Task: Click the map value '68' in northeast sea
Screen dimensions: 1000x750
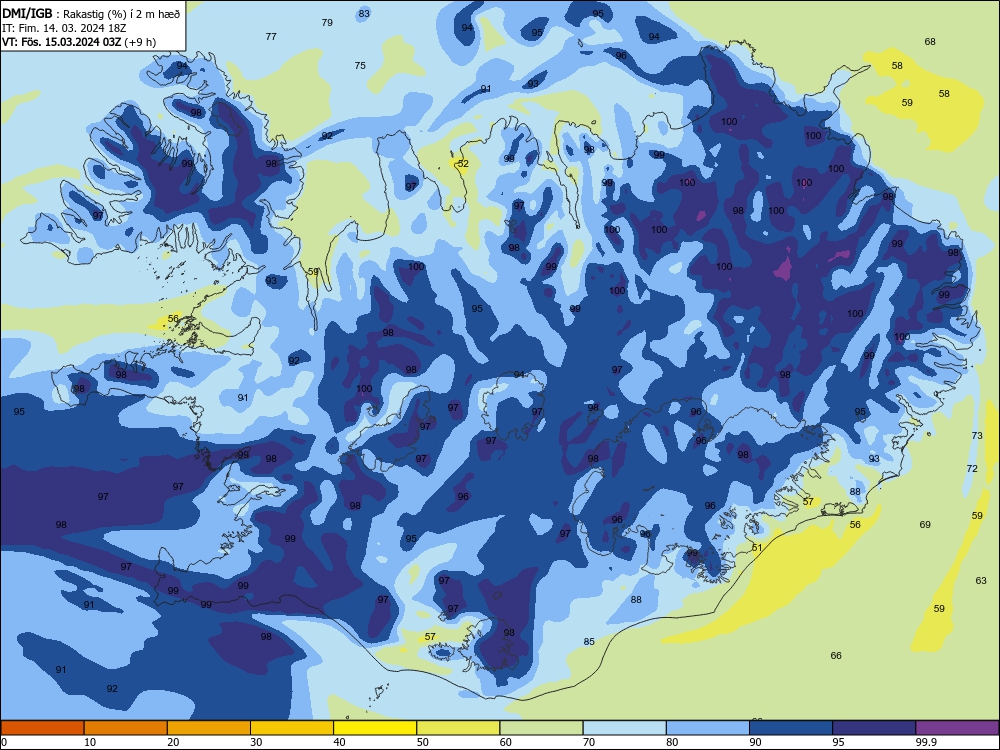Action: 930,41
